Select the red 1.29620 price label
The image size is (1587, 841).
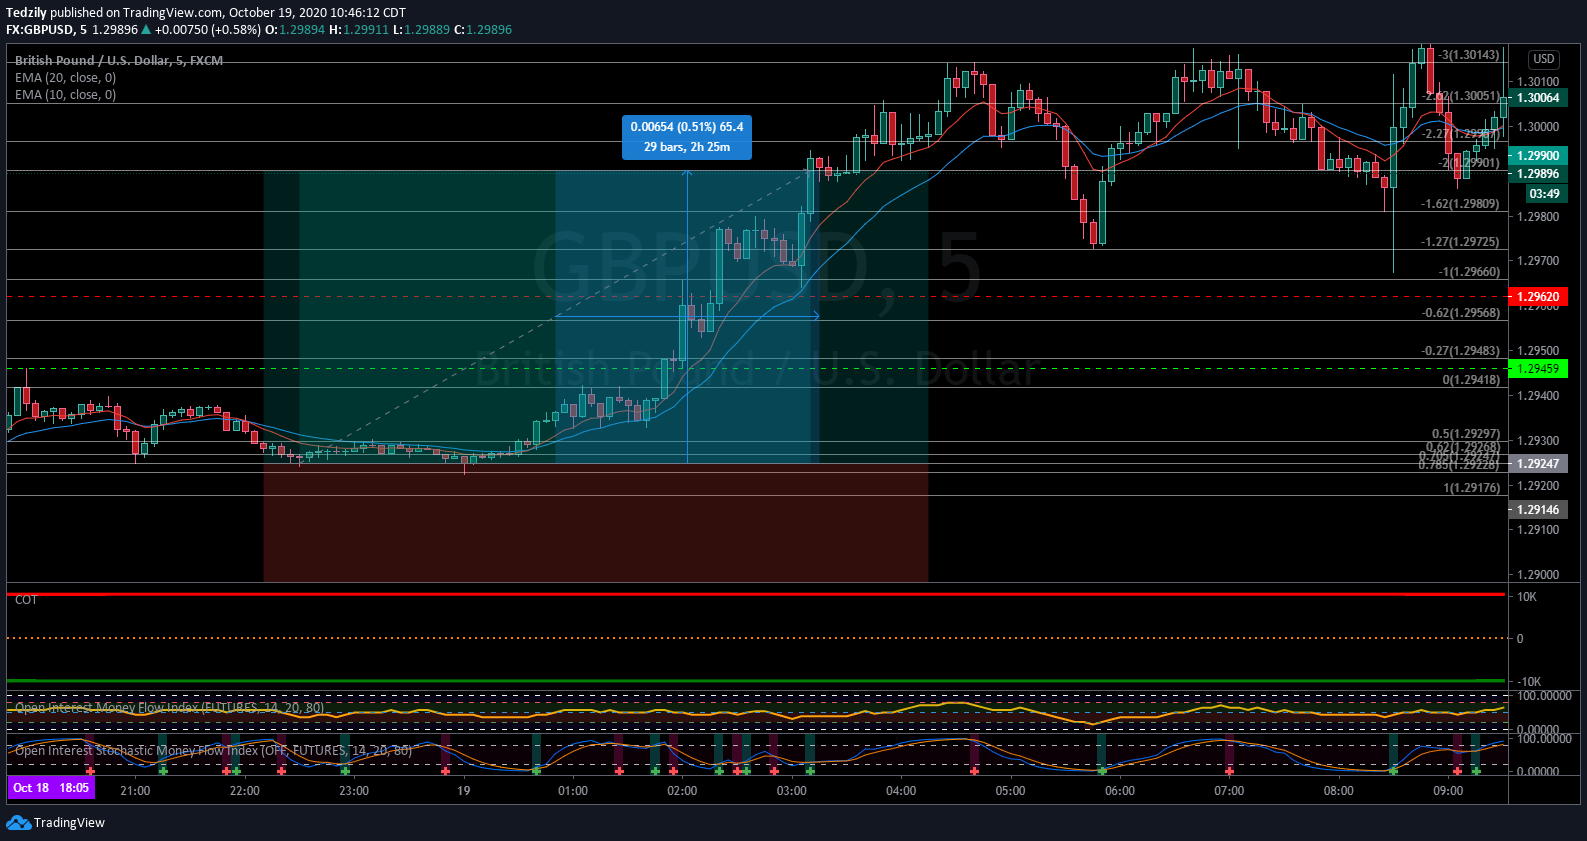coord(1538,297)
